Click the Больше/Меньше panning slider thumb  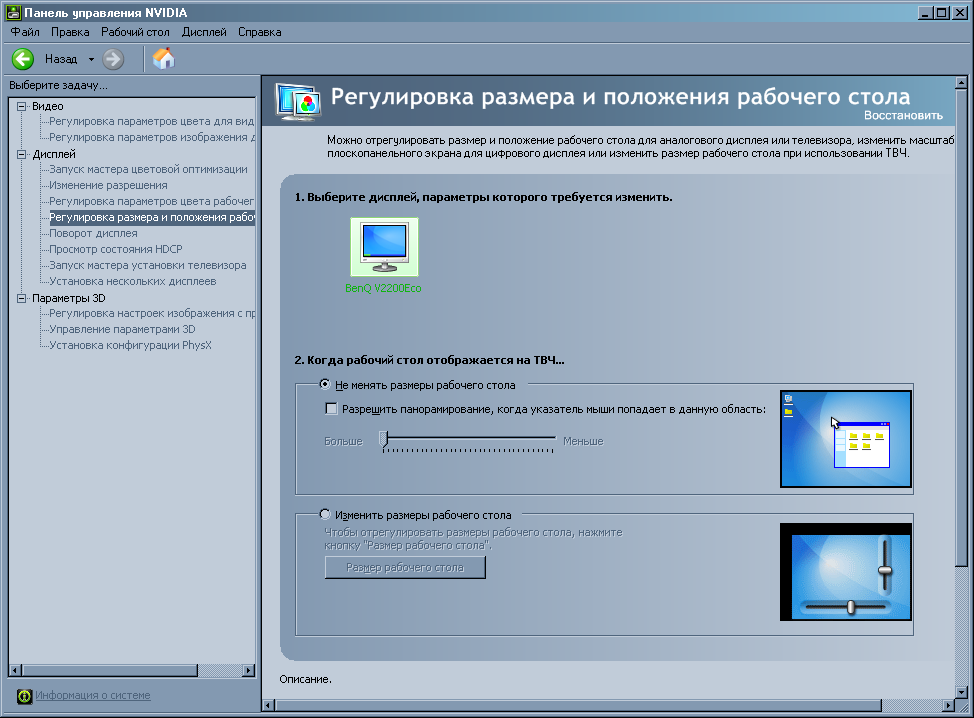click(x=384, y=440)
